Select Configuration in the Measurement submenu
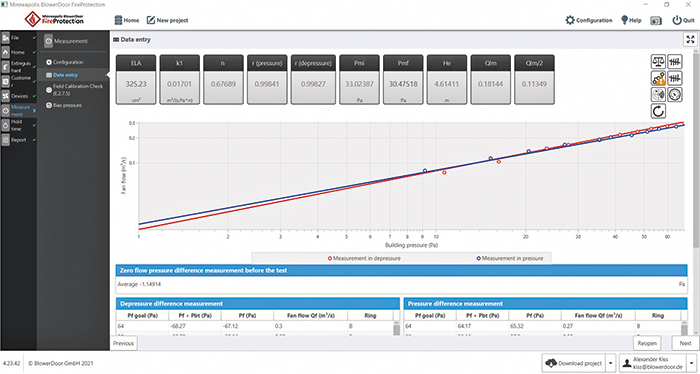 (x=65, y=62)
